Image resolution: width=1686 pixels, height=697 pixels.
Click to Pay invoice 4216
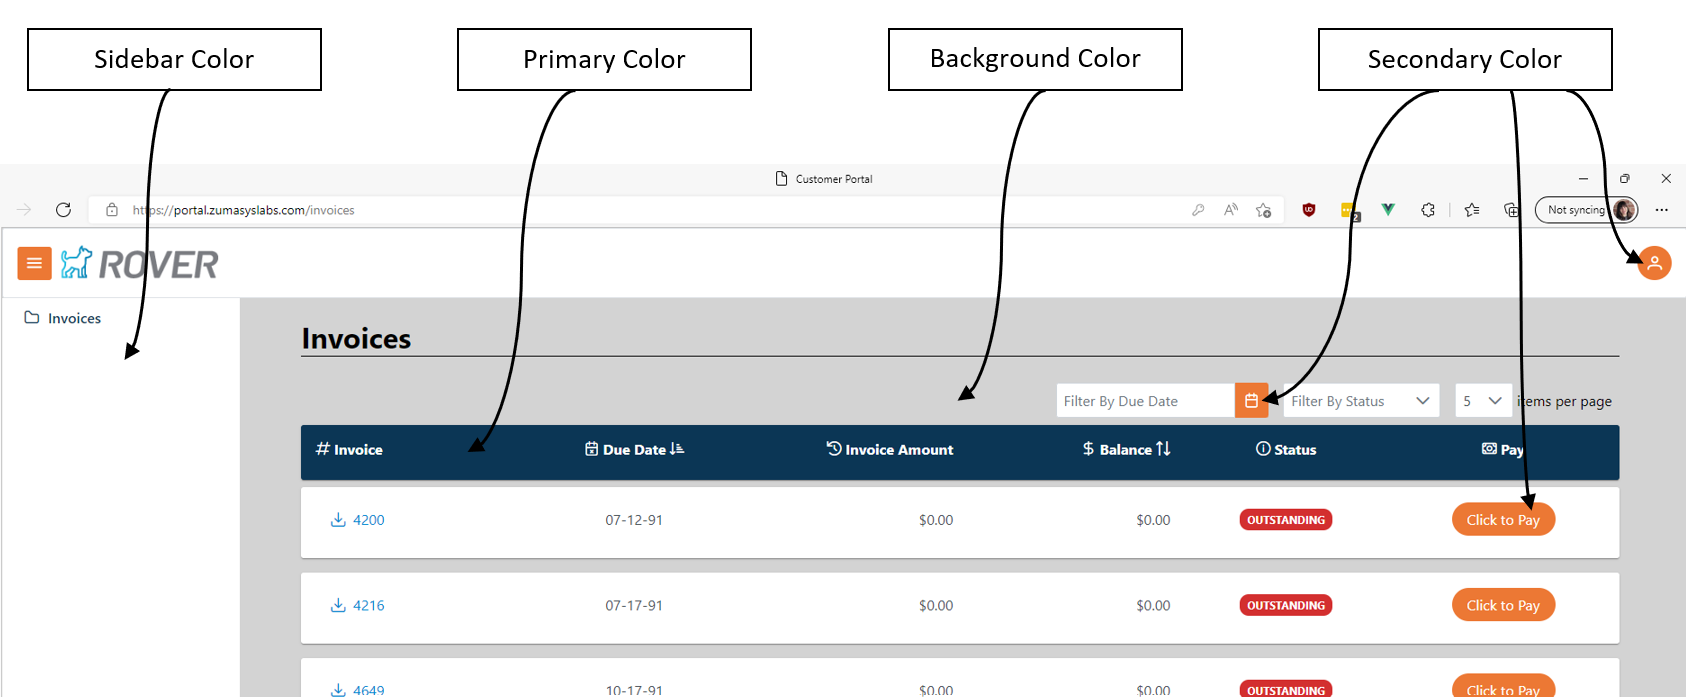pos(1502,605)
